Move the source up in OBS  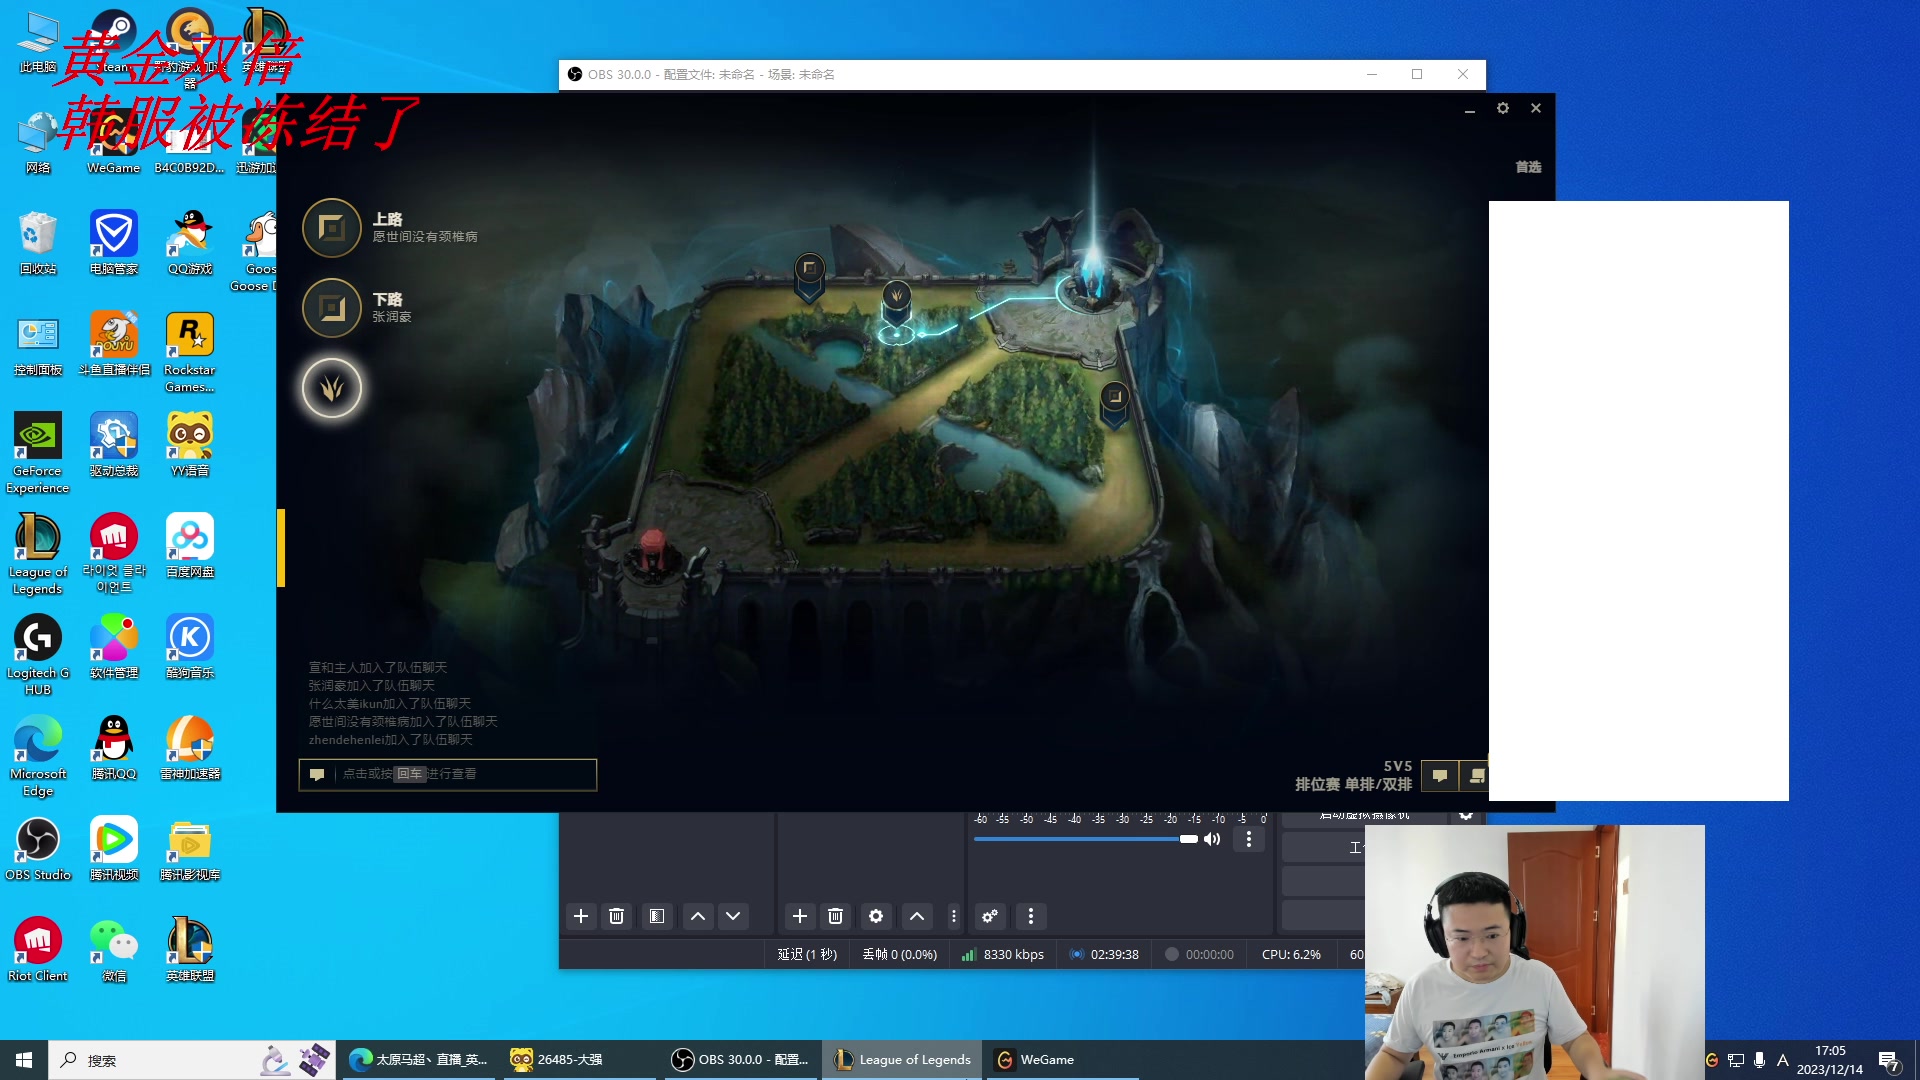[917, 916]
